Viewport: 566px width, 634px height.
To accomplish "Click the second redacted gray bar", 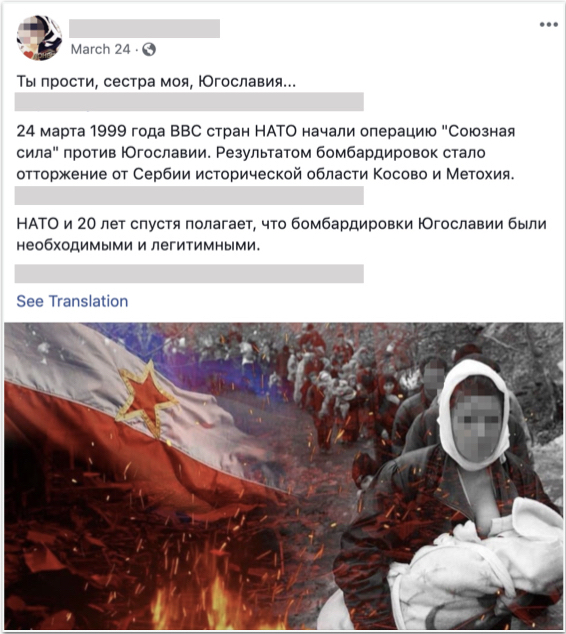I will pyautogui.click(x=189, y=195).
